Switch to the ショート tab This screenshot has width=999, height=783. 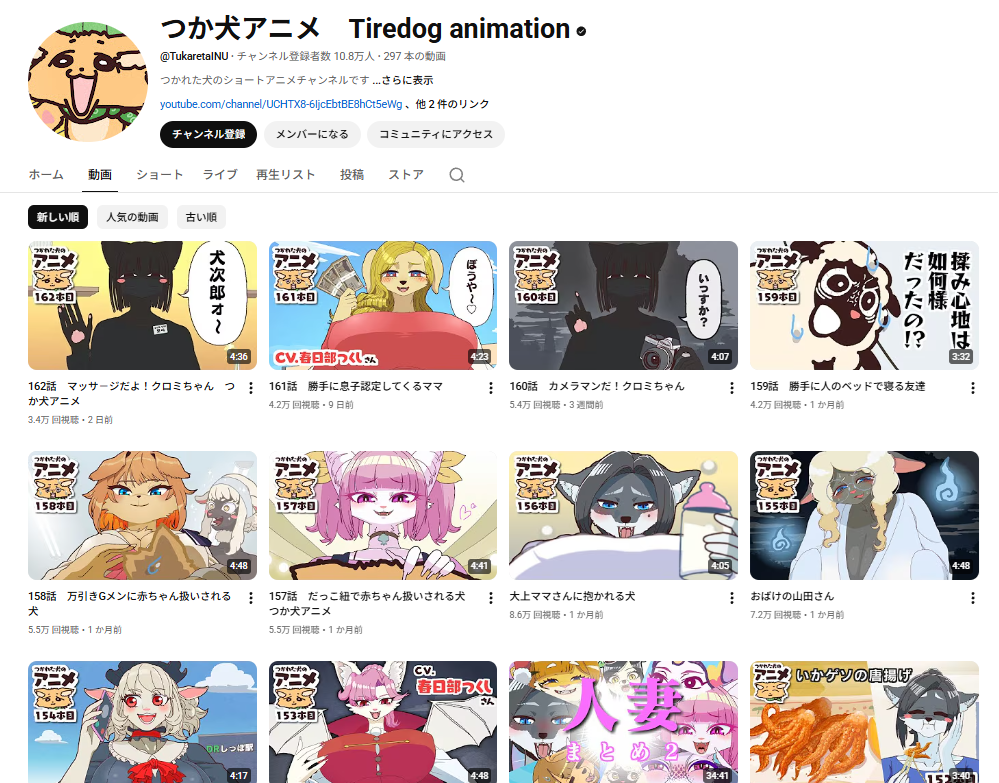point(159,175)
